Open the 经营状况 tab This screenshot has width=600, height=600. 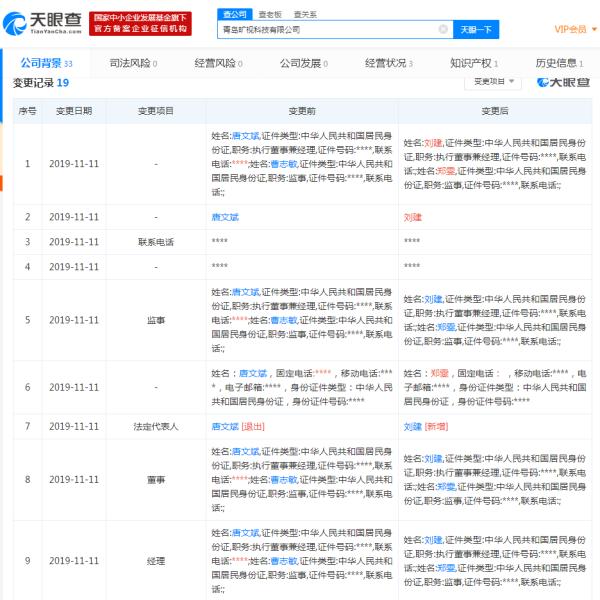[388, 63]
